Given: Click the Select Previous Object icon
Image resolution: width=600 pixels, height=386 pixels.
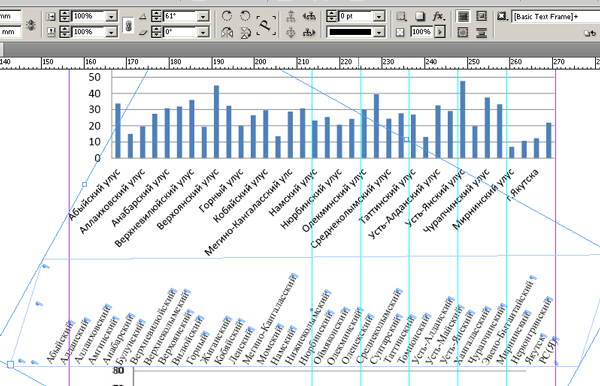Looking at the screenshot, I should click(309, 16).
